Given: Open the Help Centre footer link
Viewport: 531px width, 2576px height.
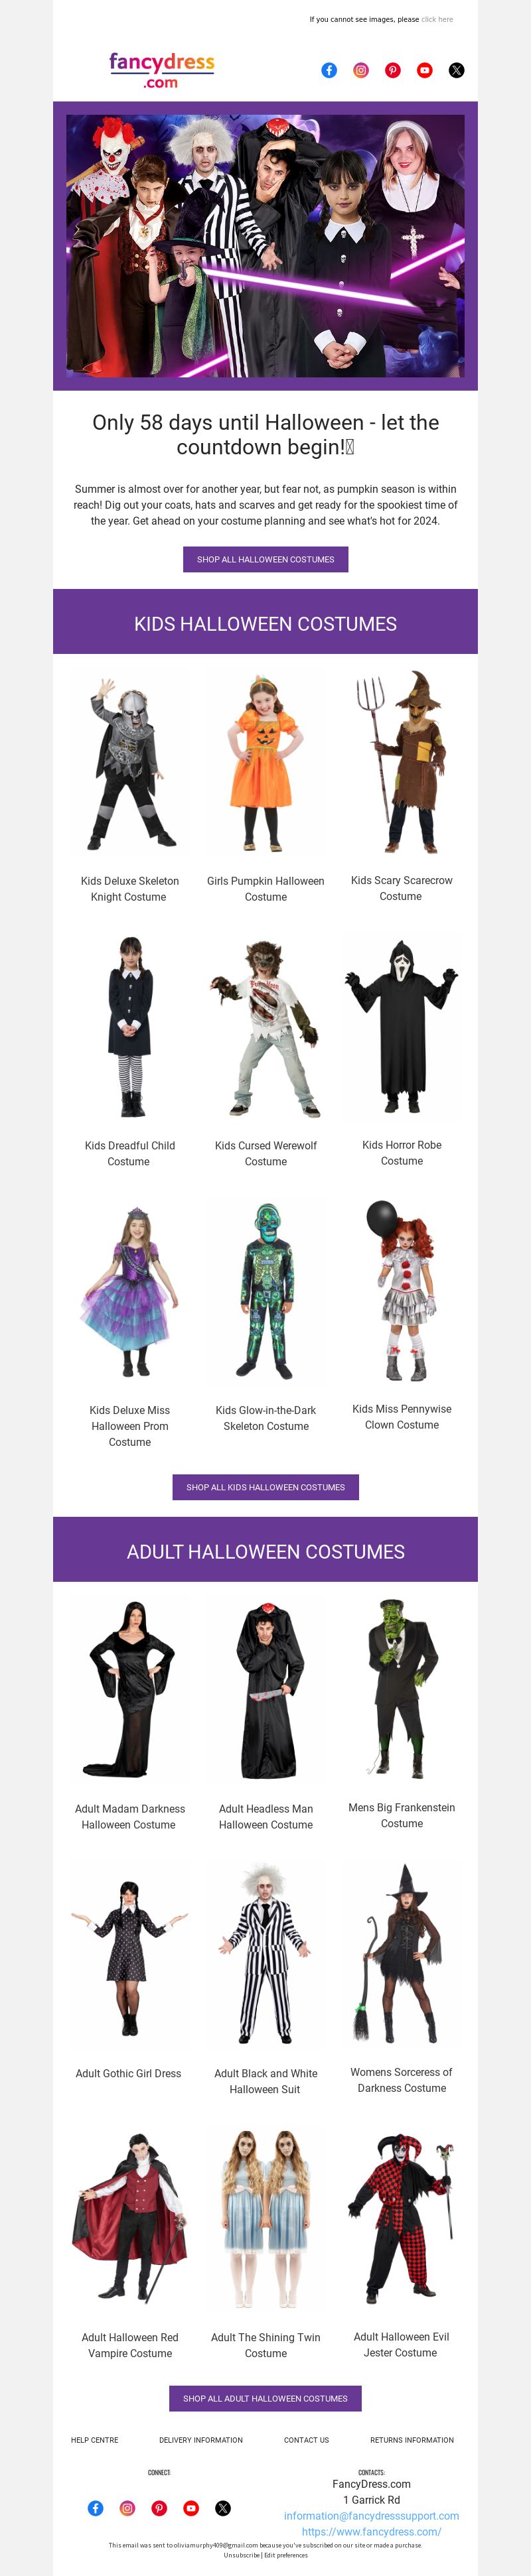Looking at the screenshot, I should coord(95,2440).
